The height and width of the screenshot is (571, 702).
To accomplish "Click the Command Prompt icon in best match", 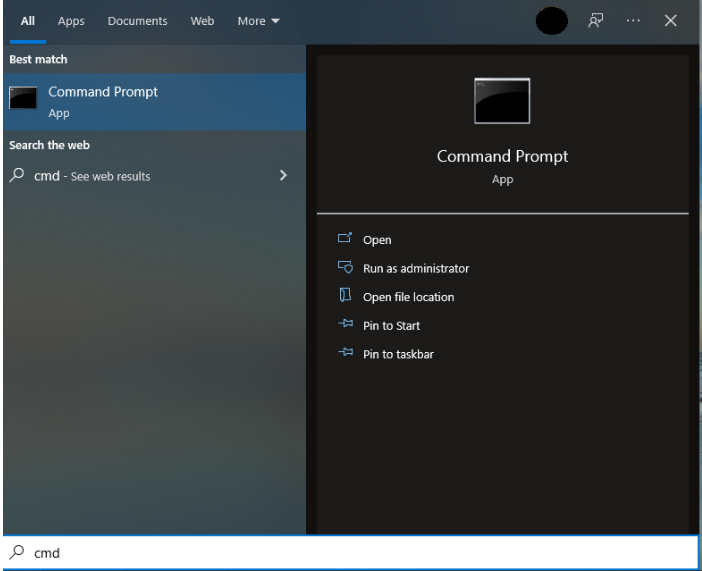I will click(x=23, y=98).
